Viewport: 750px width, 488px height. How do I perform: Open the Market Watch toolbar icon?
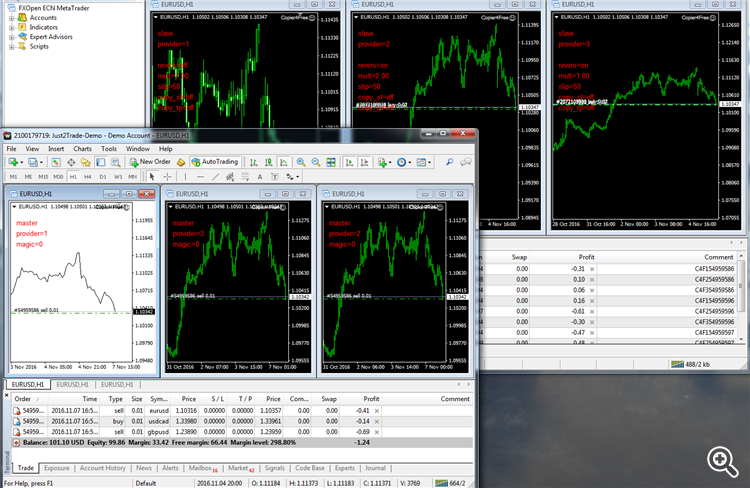pos(56,162)
